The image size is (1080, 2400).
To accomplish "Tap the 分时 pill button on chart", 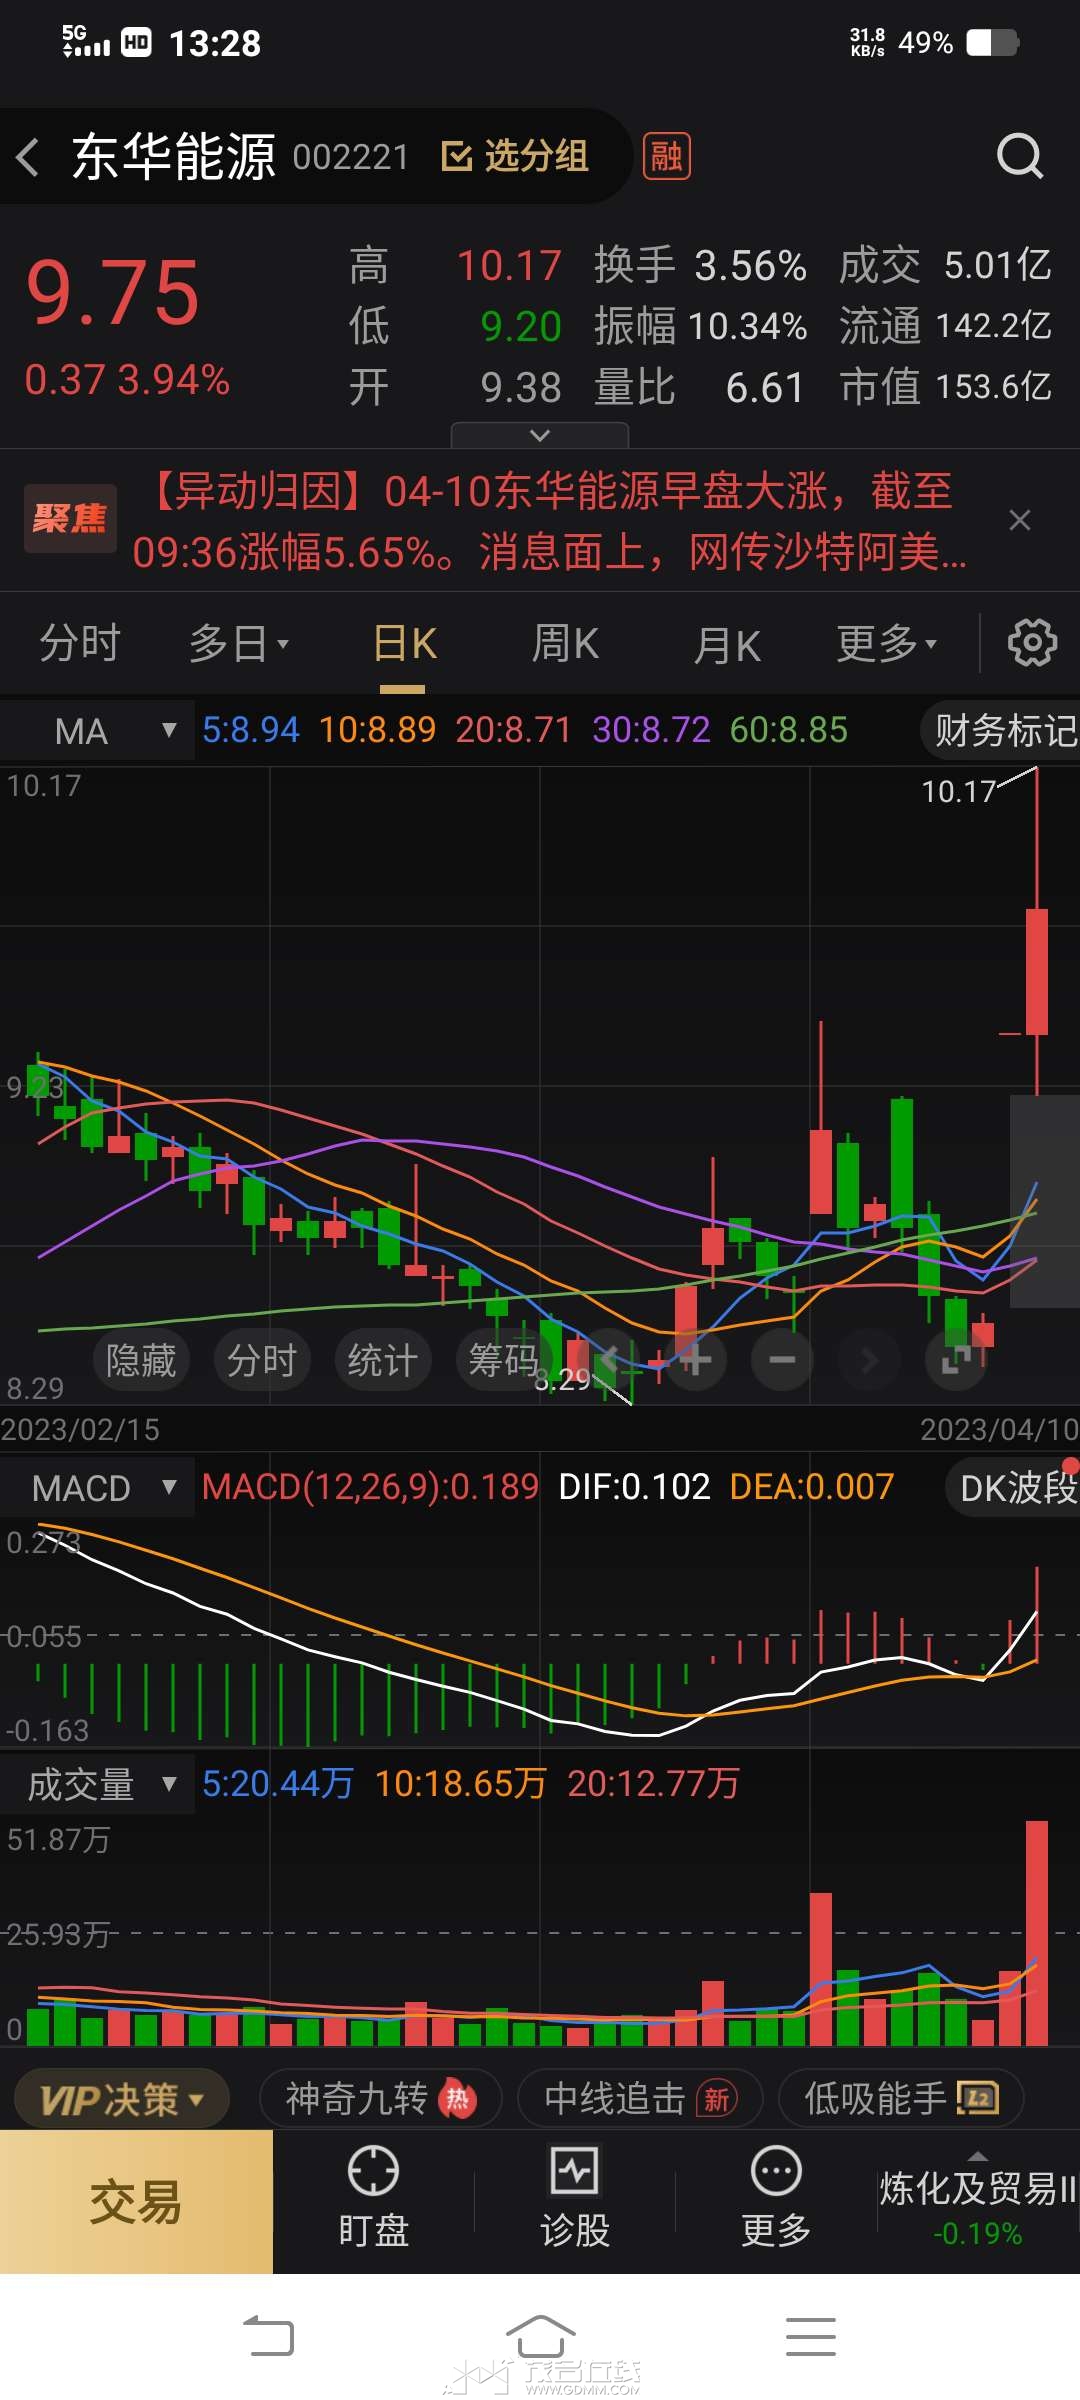I will tap(262, 1360).
